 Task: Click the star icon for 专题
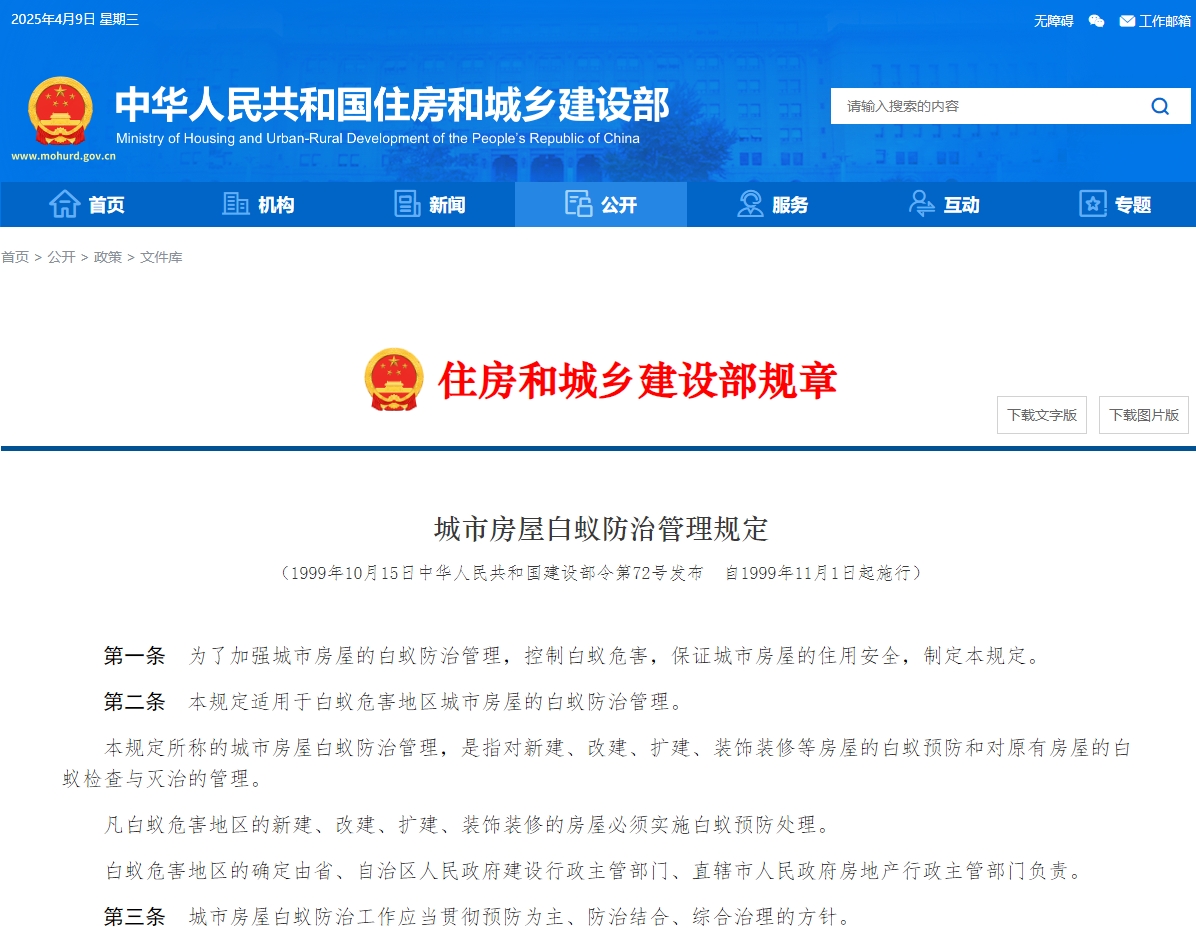click(1093, 204)
